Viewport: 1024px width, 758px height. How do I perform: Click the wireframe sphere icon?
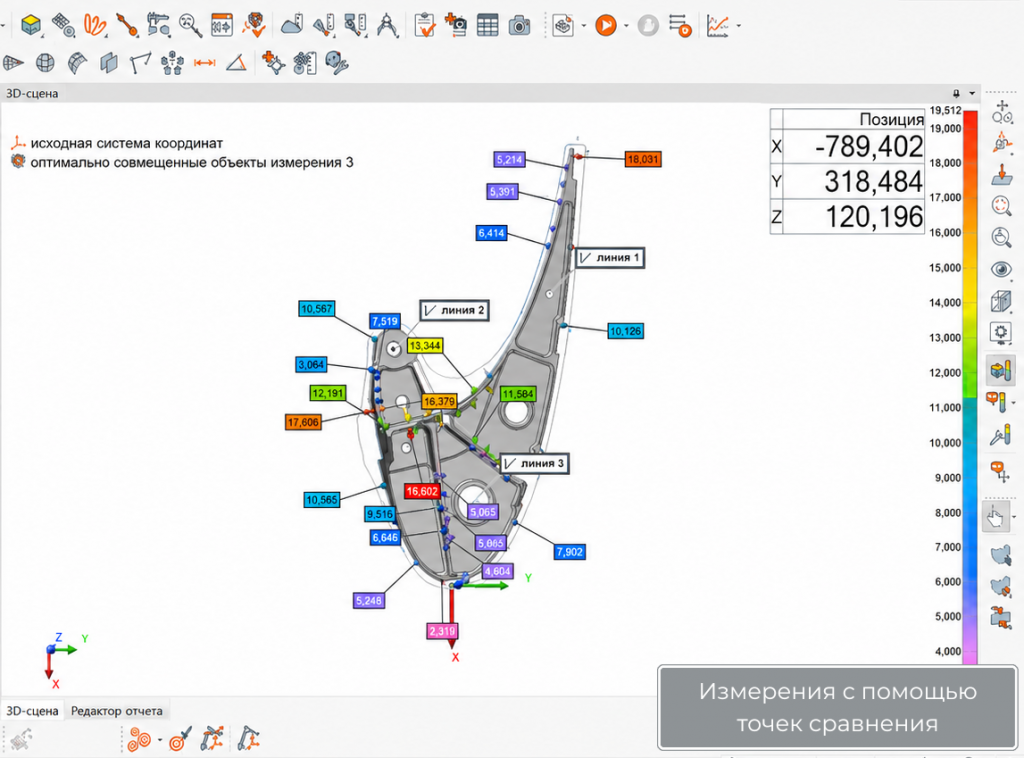[45, 63]
